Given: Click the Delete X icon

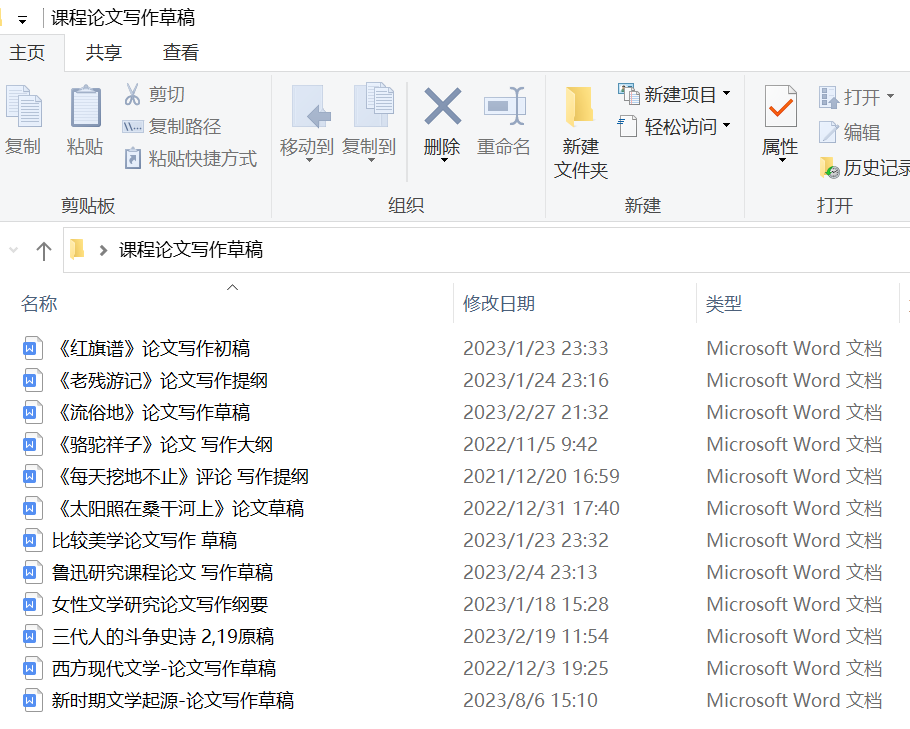Looking at the screenshot, I should (x=442, y=107).
